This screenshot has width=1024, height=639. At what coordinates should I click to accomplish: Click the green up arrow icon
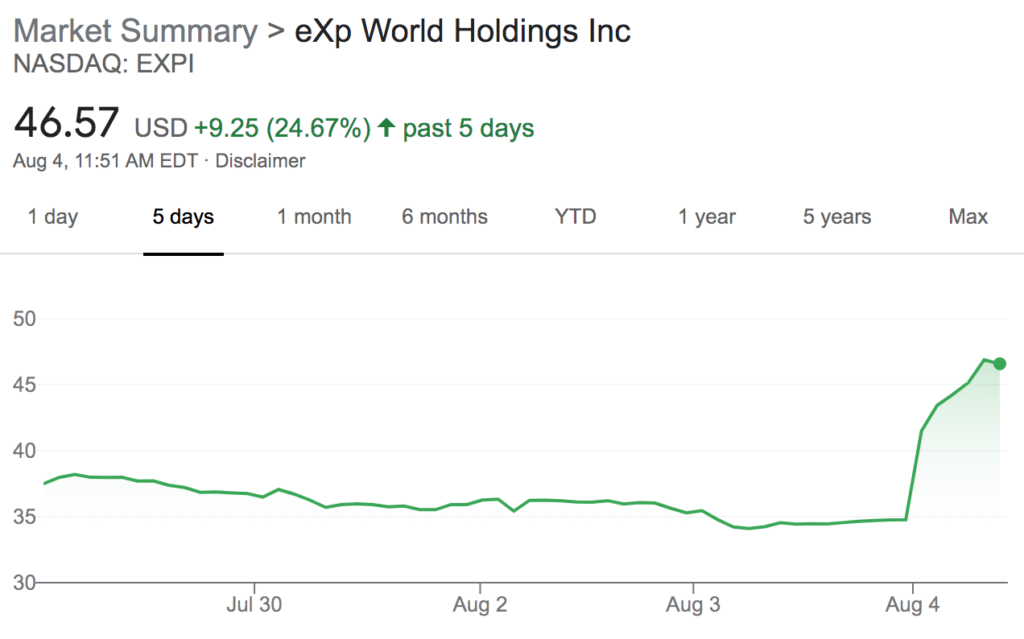(x=387, y=127)
